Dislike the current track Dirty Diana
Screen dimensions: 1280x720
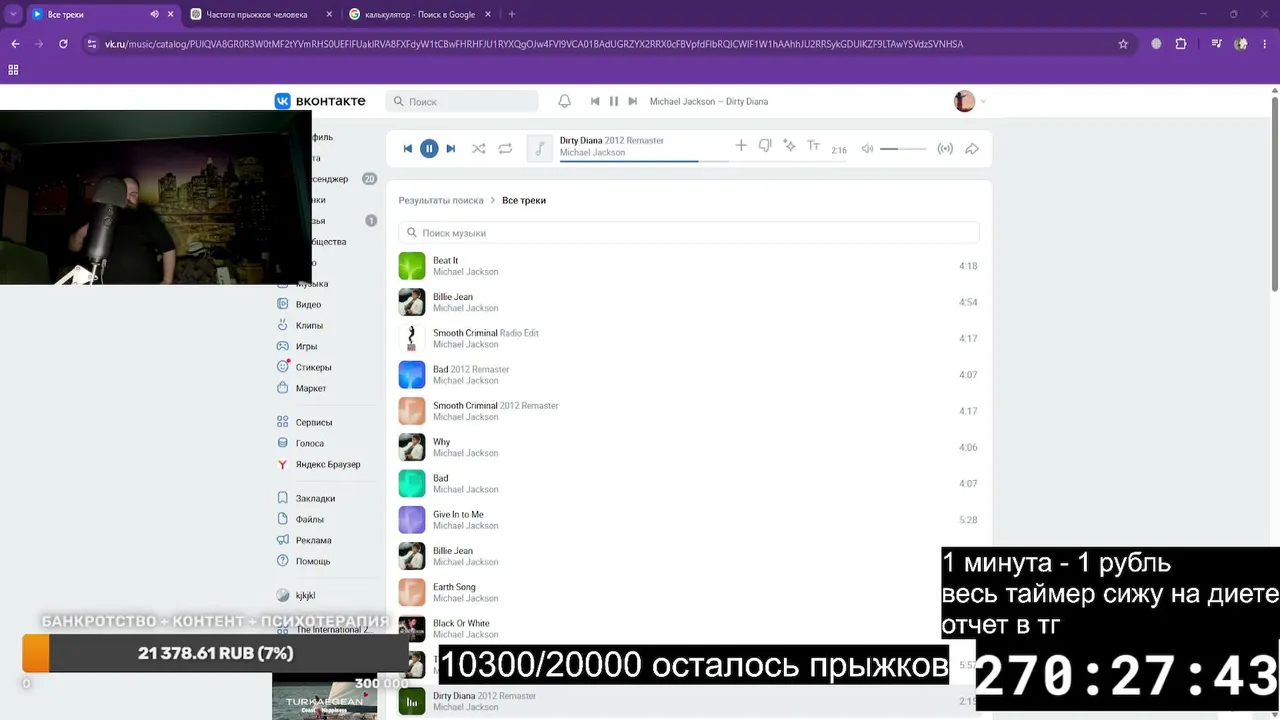(x=765, y=146)
